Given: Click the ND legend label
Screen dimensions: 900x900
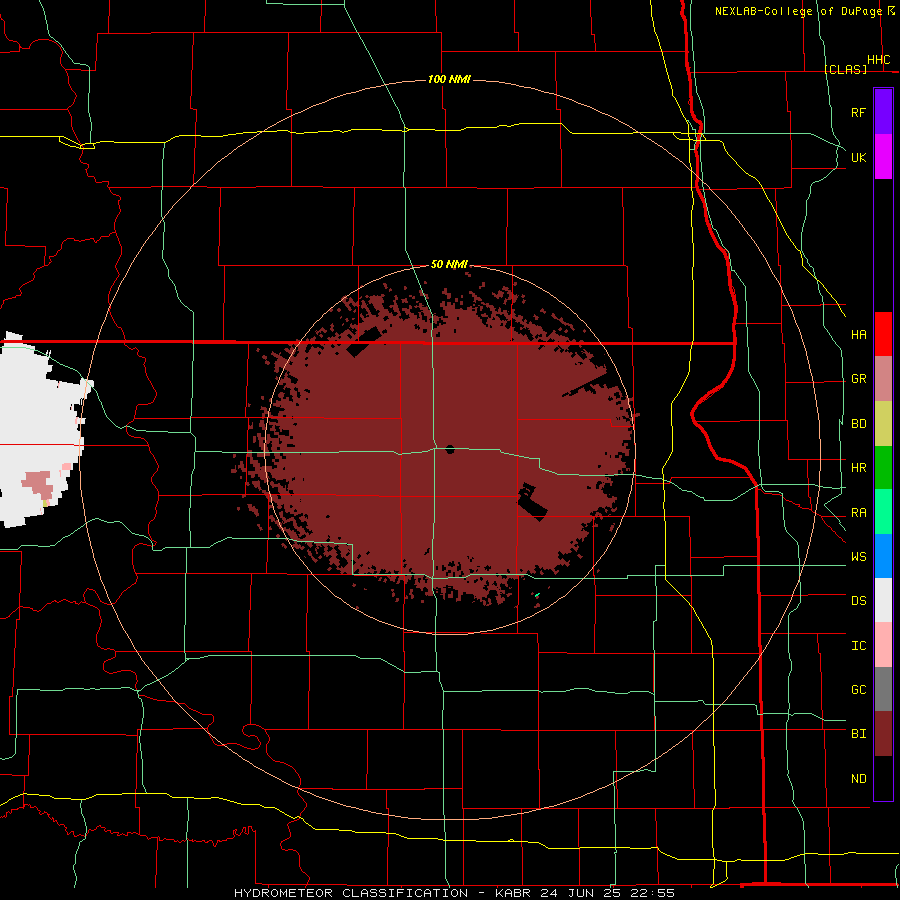Looking at the screenshot, I should (858, 779).
